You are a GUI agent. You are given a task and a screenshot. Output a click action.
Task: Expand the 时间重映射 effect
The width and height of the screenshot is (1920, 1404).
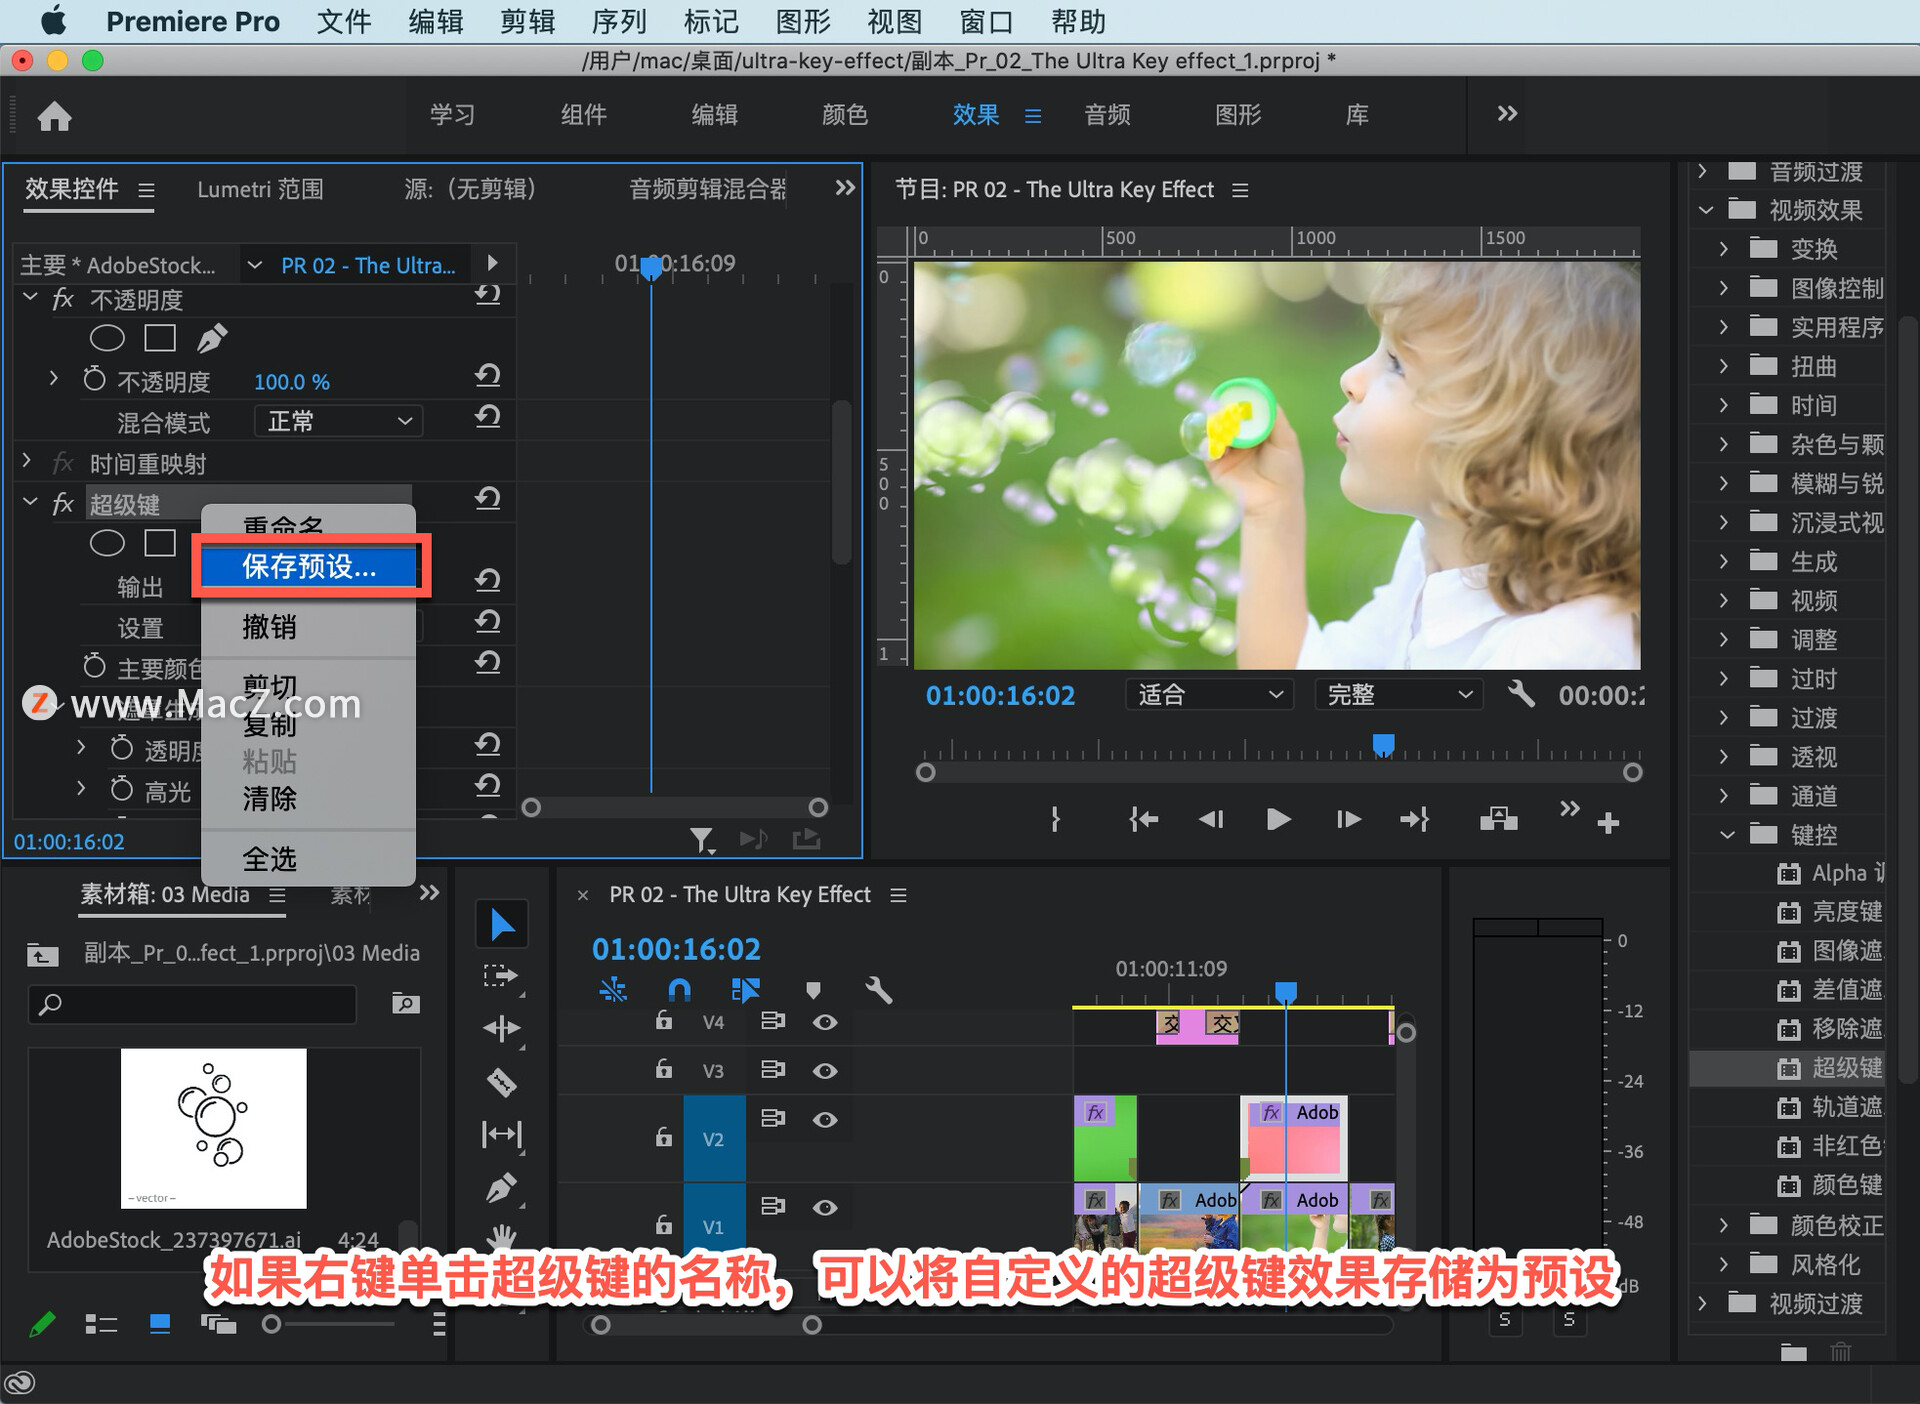click(27, 461)
